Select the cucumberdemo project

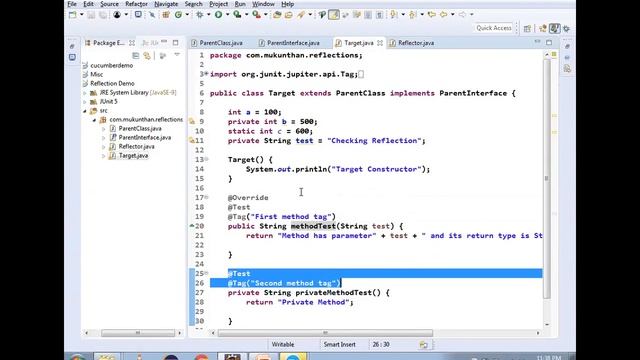(111, 65)
